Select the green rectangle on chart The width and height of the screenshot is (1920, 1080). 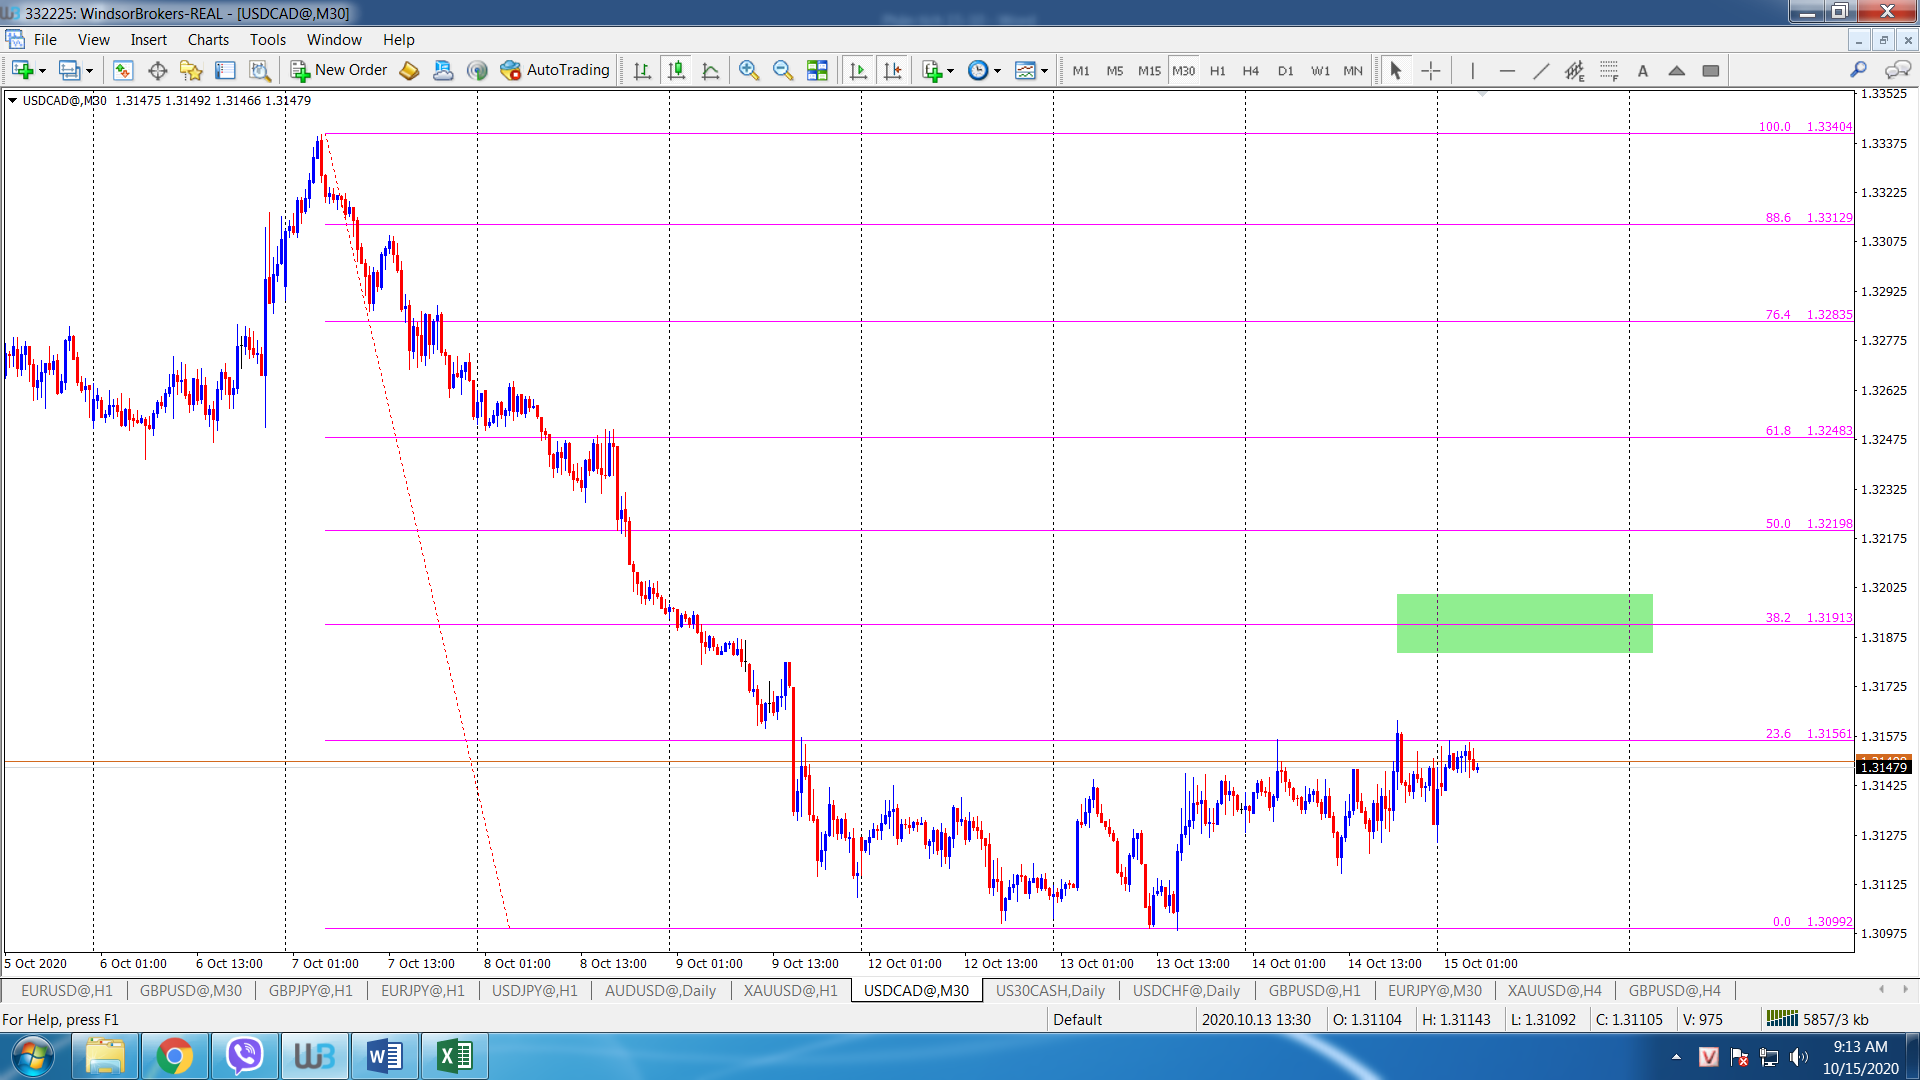(1524, 623)
